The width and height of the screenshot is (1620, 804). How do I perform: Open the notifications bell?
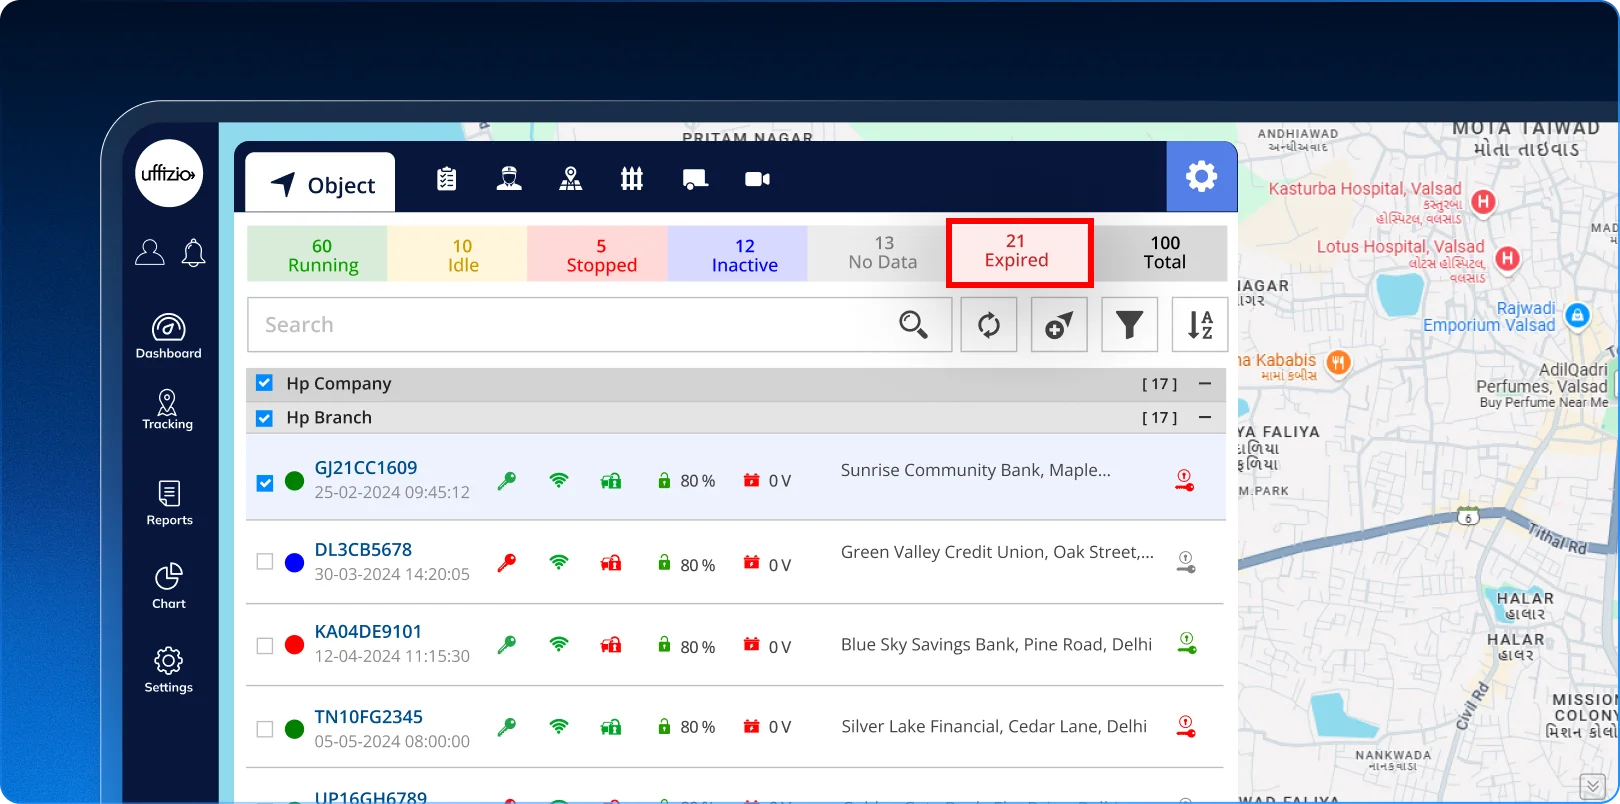pyautogui.click(x=193, y=253)
